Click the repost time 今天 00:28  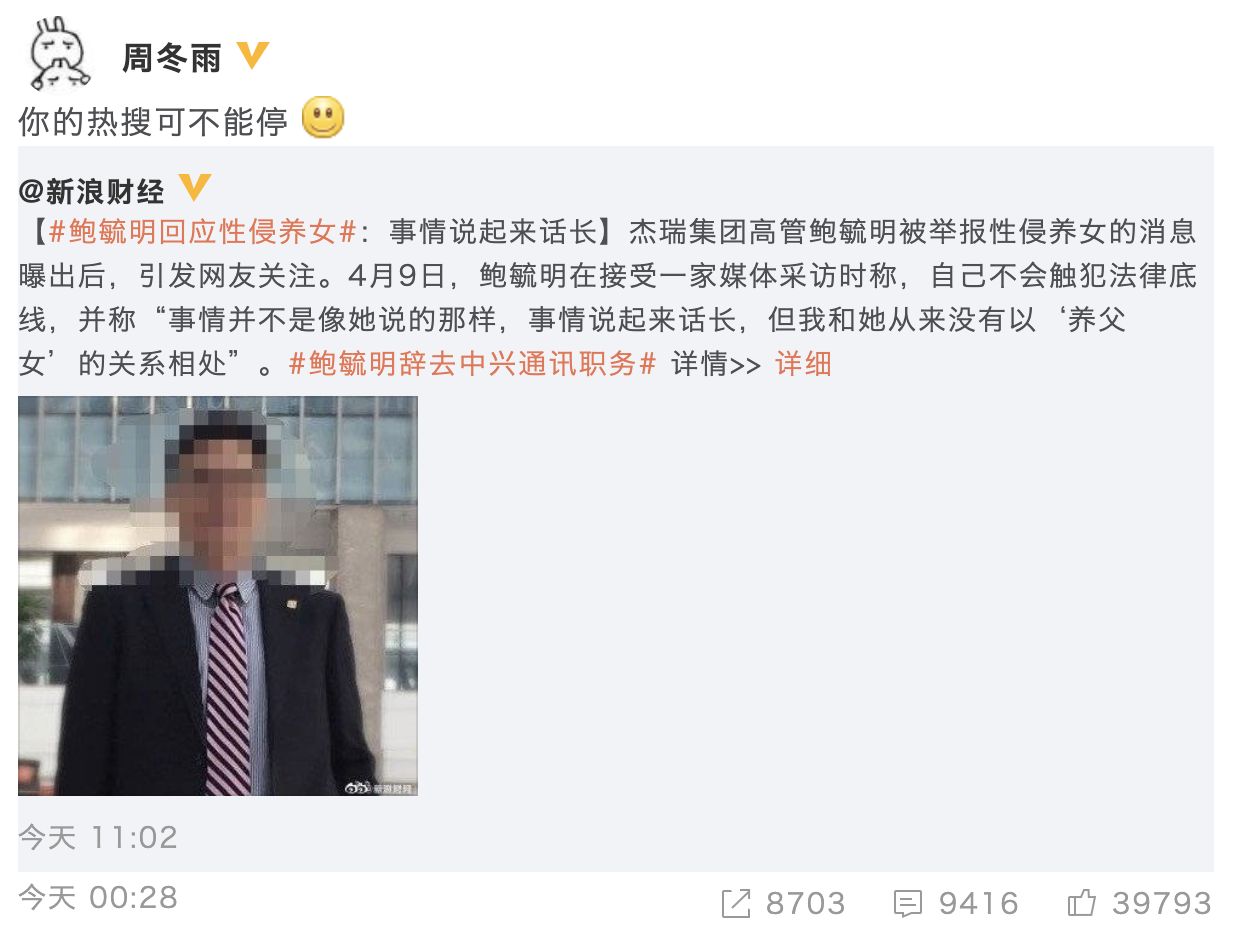click(x=98, y=897)
